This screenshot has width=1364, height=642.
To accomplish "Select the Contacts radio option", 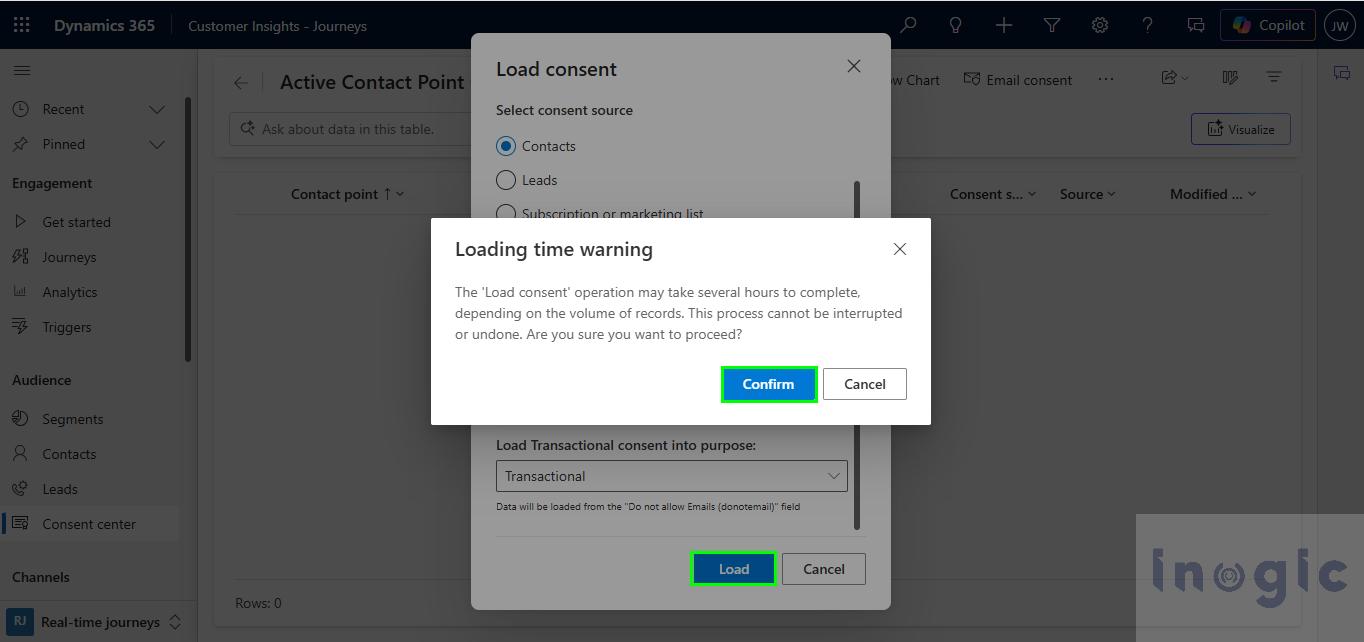I will pyautogui.click(x=506, y=146).
